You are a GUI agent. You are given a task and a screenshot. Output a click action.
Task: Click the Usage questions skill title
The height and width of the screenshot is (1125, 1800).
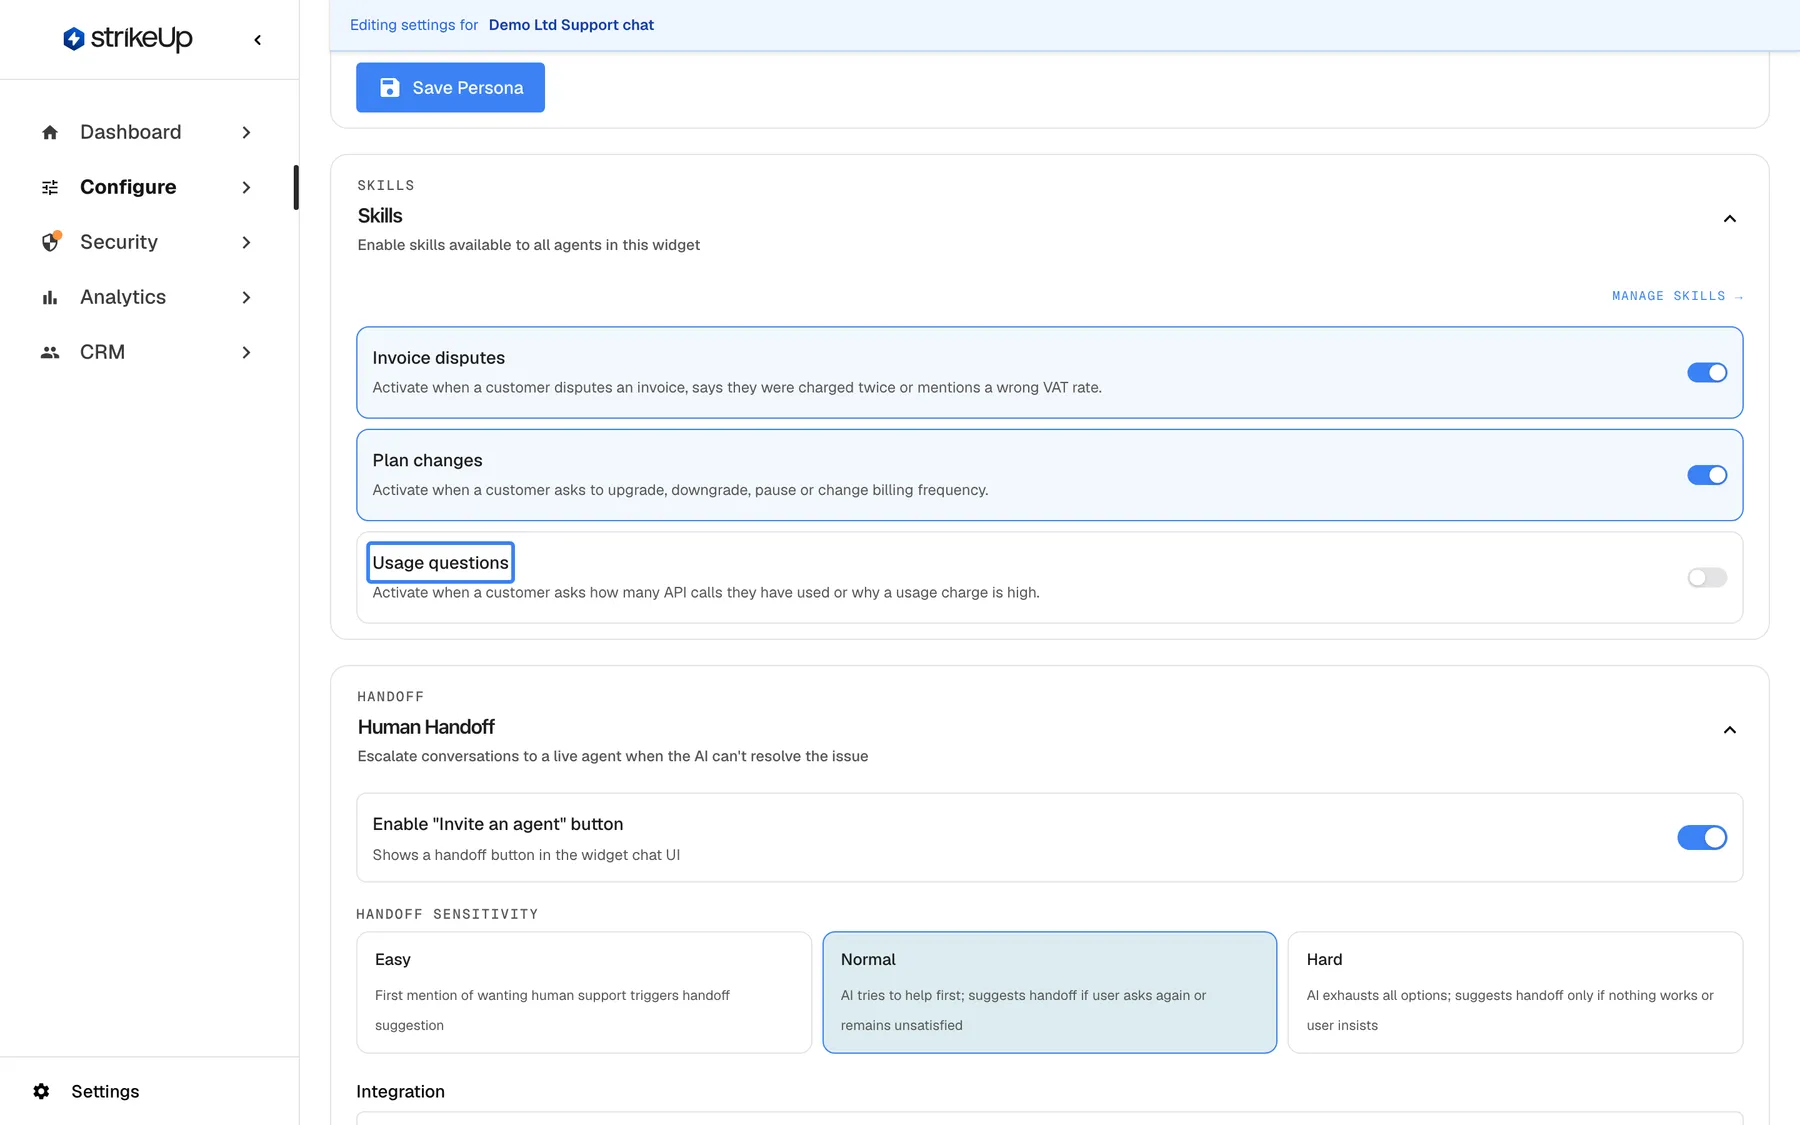pyautogui.click(x=440, y=563)
